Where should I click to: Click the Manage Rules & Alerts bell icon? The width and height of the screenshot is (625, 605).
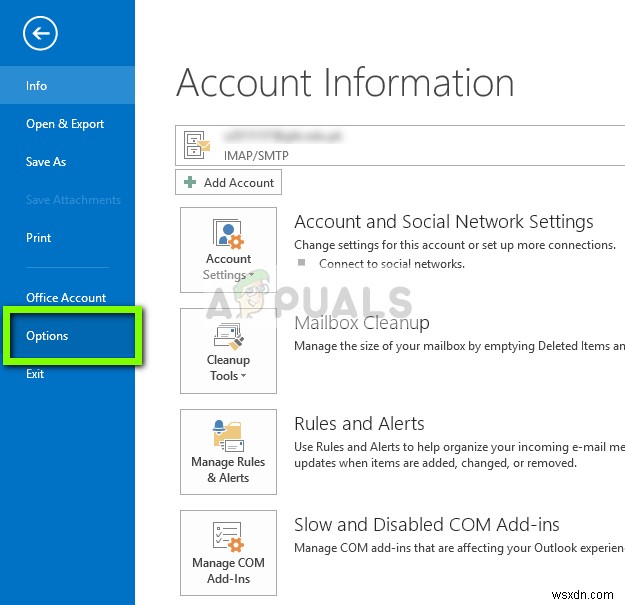pyautogui.click(x=228, y=436)
